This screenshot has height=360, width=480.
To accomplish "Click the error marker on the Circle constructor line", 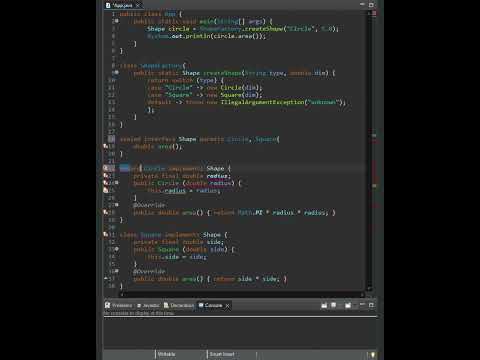I will (106, 183).
